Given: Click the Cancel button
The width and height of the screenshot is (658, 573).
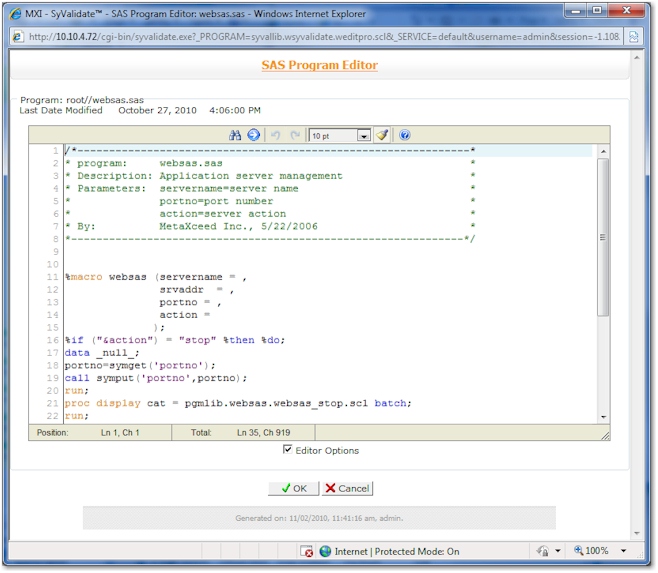Looking at the screenshot, I should click(347, 489).
